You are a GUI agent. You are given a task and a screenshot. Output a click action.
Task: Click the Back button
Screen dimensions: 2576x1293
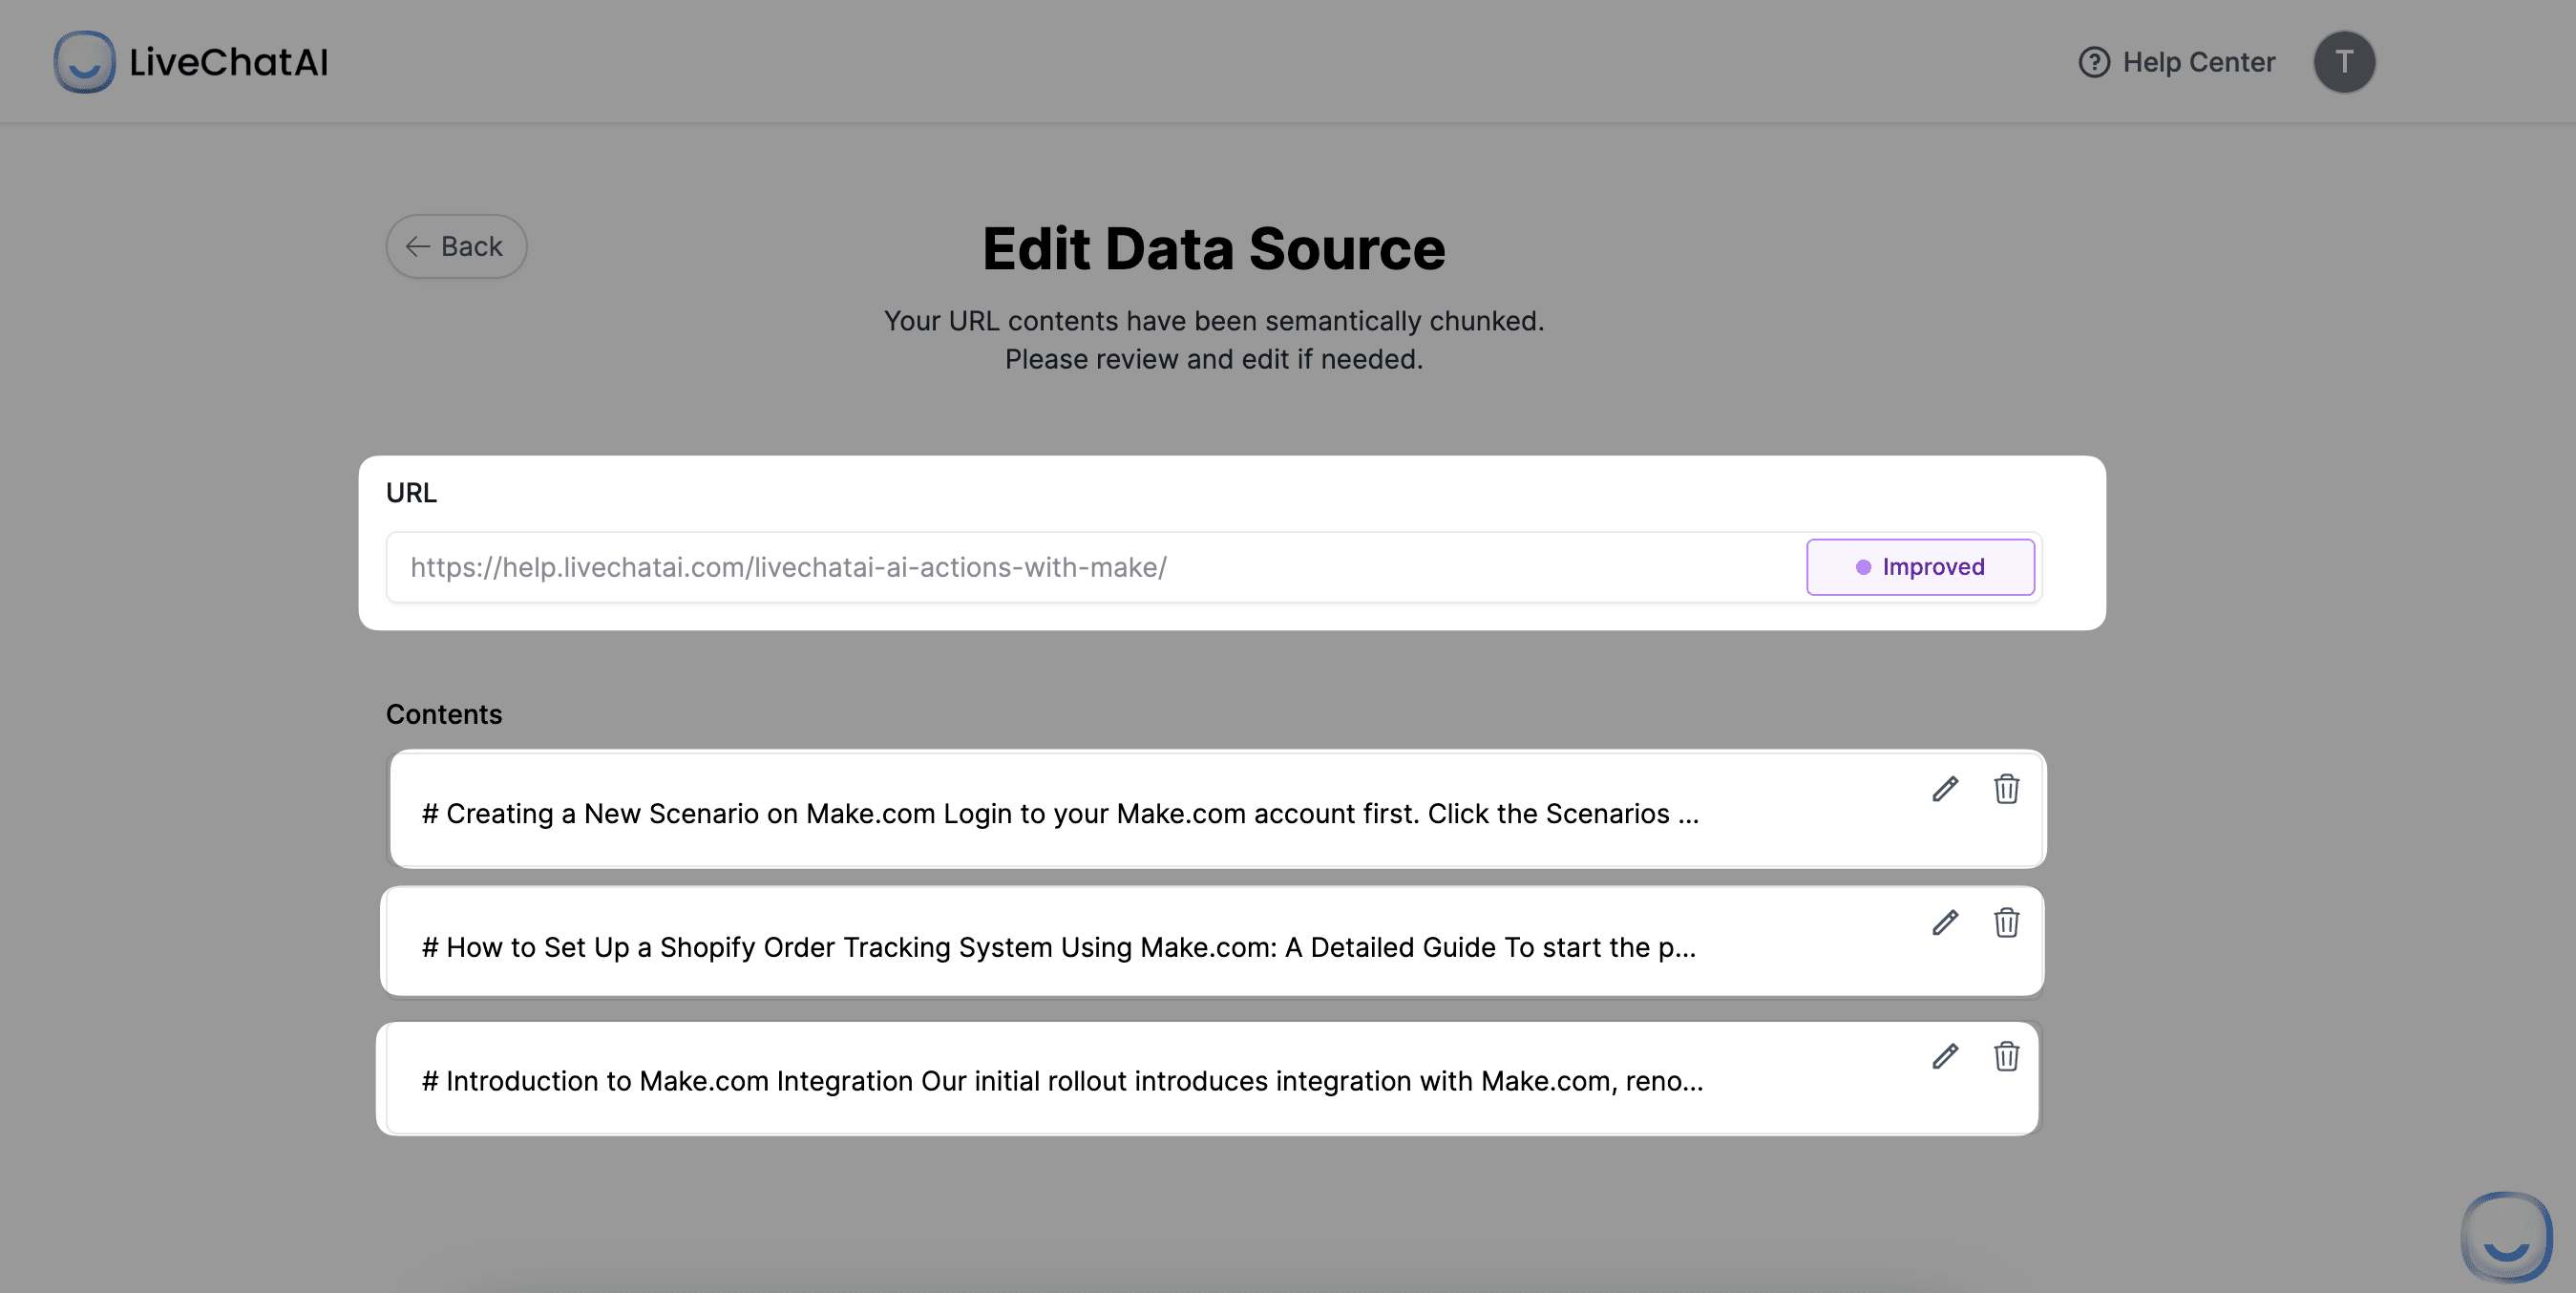pyautogui.click(x=455, y=246)
